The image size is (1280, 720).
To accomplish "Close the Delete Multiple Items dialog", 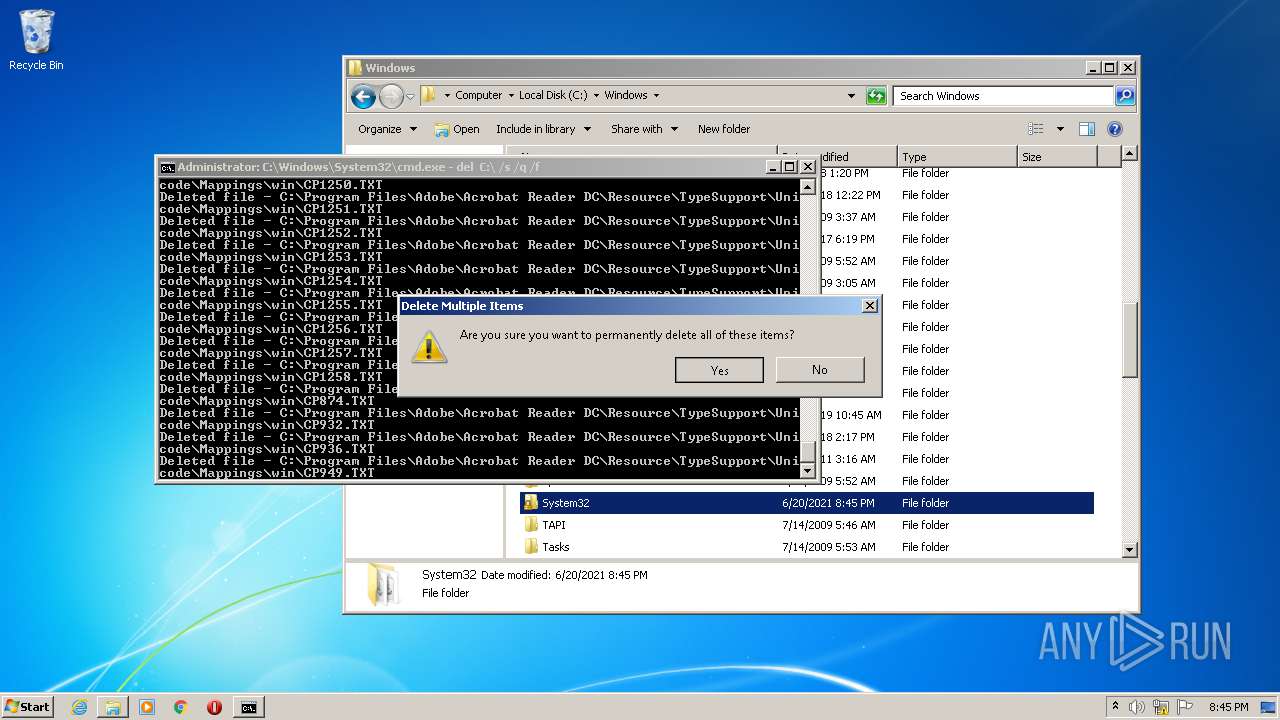I will pyautogui.click(x=869, y=306).
